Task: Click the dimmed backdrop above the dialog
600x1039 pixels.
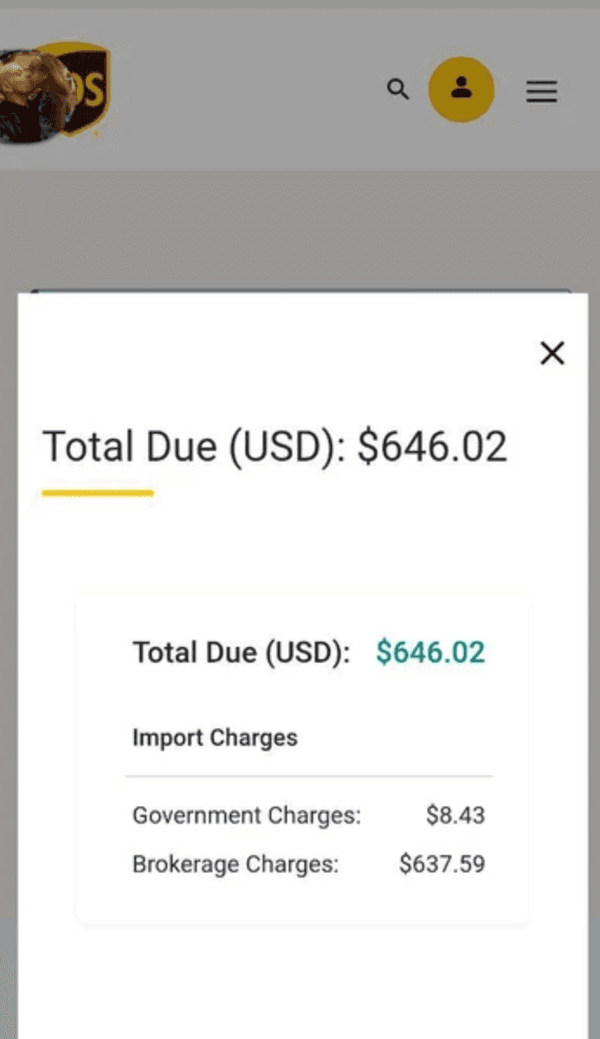Action: click(x=300, y=230)
